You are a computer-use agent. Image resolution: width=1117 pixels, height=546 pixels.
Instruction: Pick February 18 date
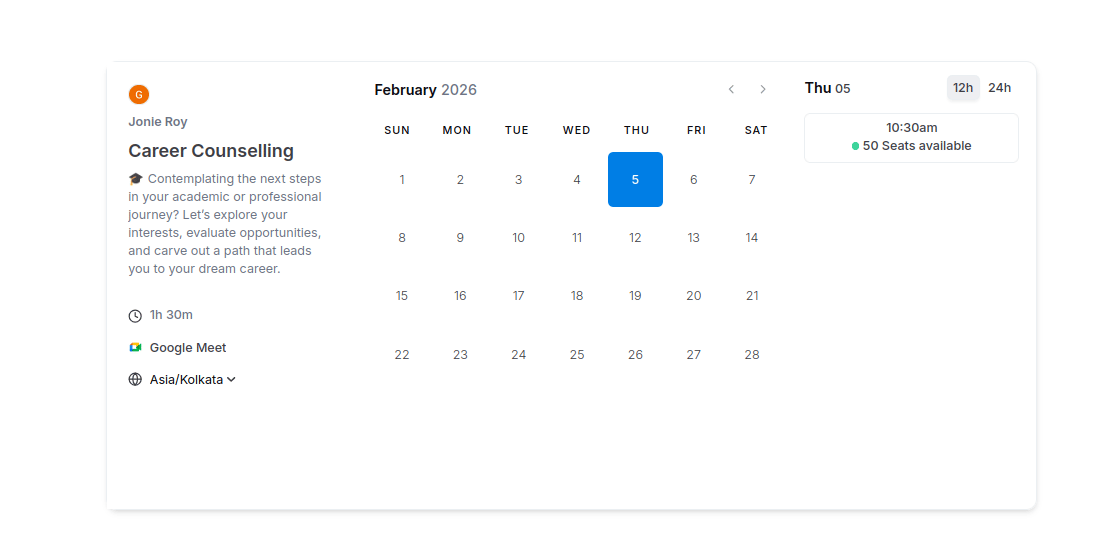(577, 296)
